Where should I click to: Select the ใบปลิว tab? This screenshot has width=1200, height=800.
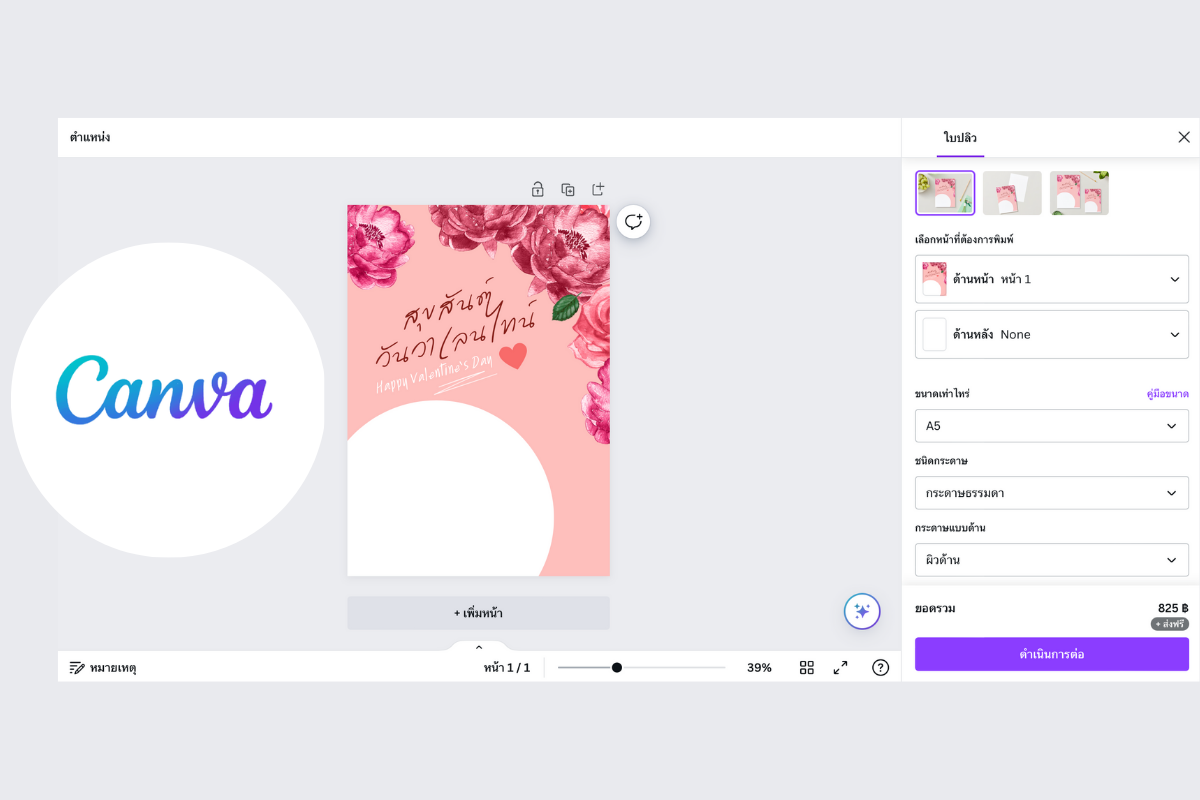tap(960, 137)
